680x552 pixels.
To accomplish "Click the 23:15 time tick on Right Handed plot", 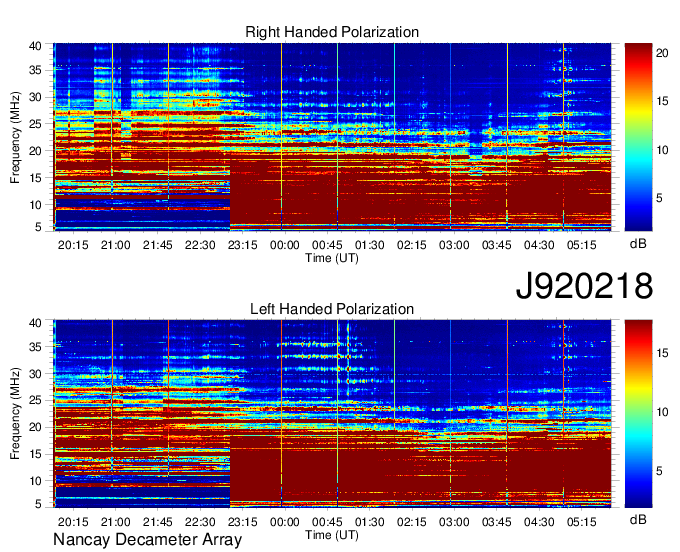I will point(243,245).
